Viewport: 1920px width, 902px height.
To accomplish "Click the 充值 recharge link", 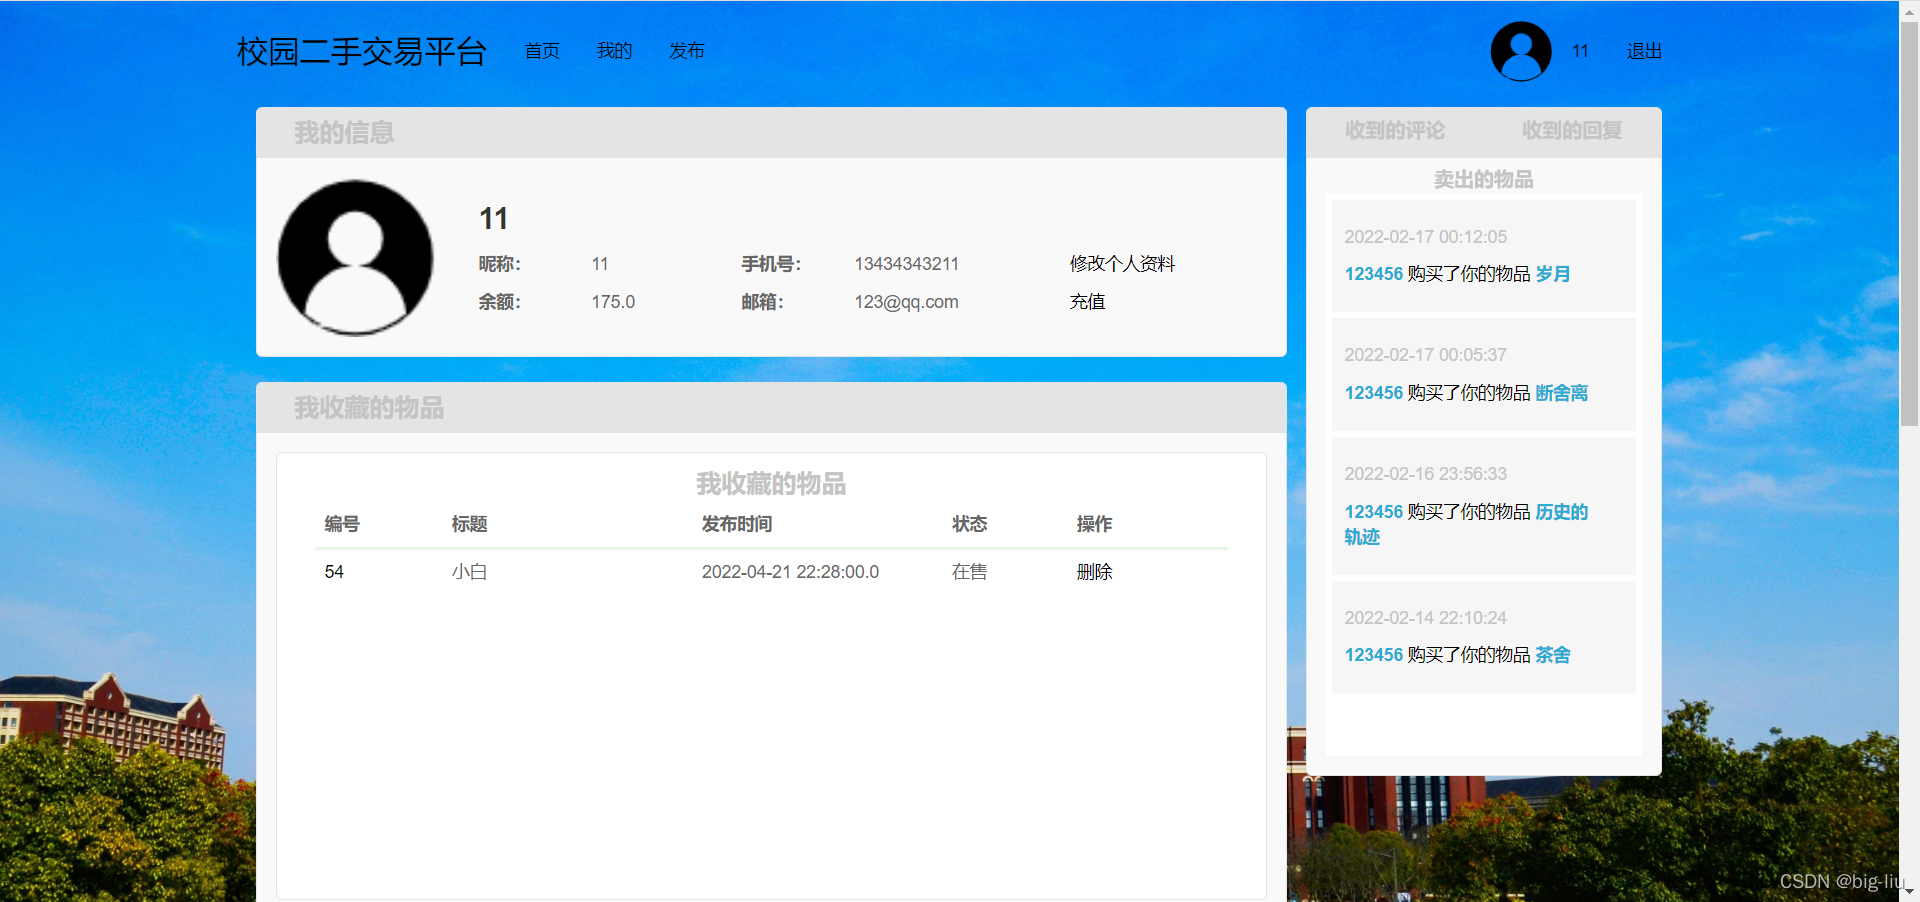I will pyautogui.click(x=1087, y=302).
